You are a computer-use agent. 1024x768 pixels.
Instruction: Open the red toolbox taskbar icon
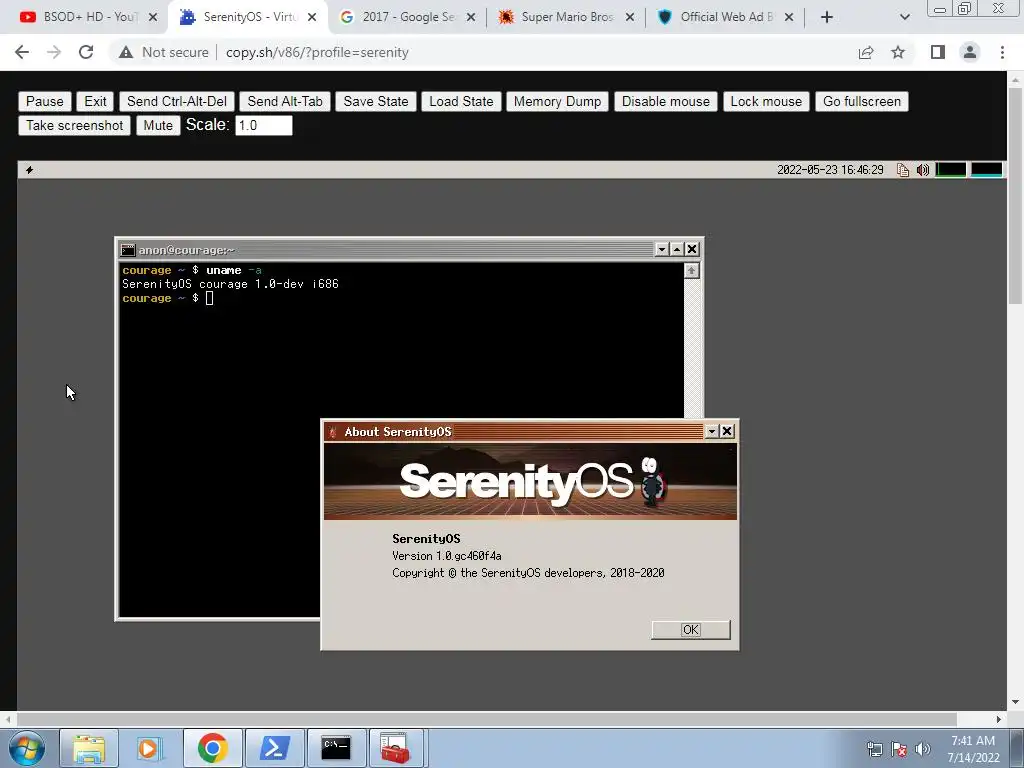396,748
